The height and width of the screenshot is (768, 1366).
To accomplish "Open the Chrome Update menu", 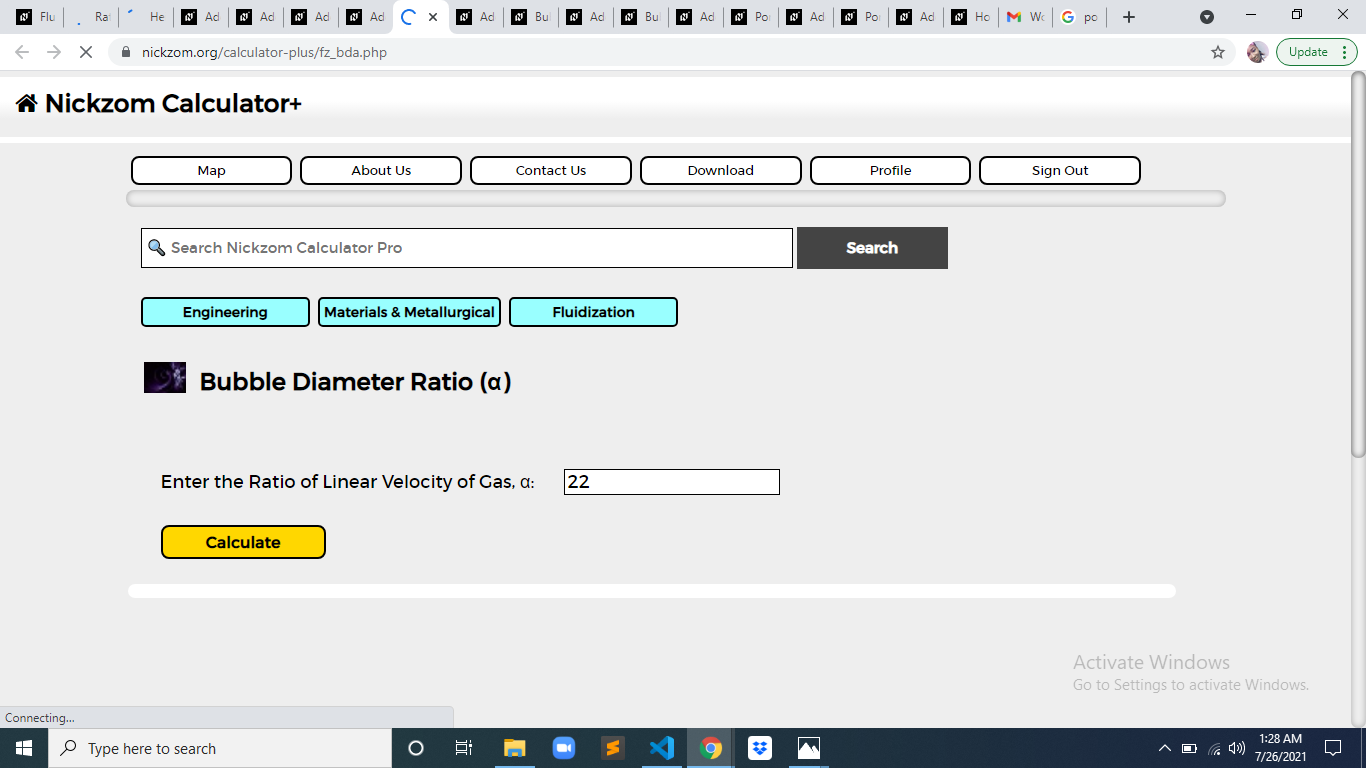I will [x=1316, y=52].
